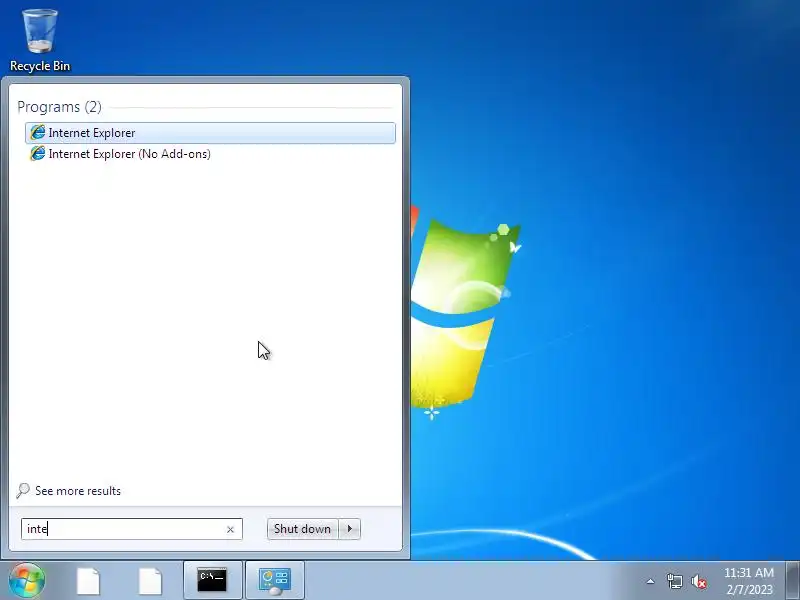
Task: Click the Shut down button
Action: click(x=302, y=529)
